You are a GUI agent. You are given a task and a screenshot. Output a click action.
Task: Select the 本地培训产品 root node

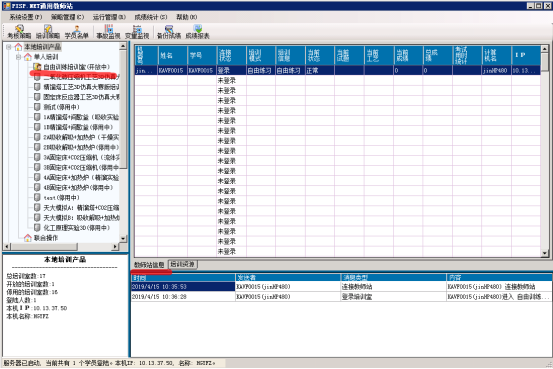point(42,47)
